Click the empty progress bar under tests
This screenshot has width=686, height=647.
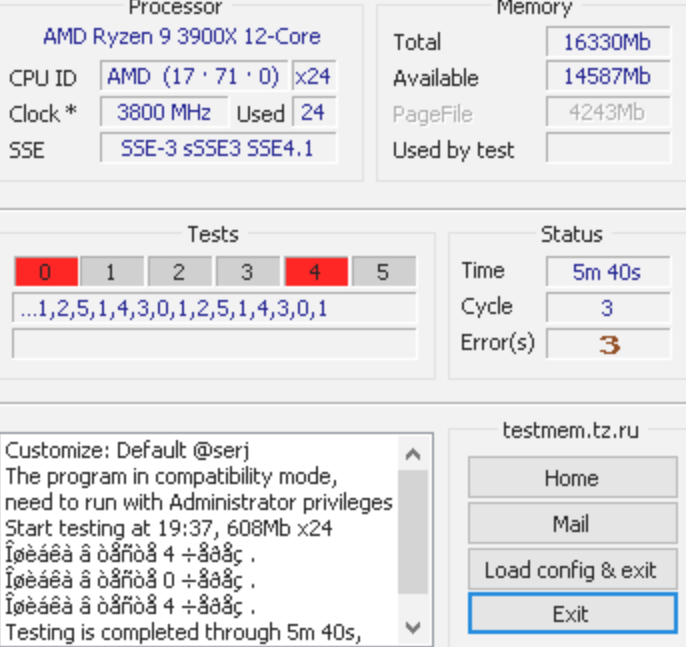click(214, 344)
